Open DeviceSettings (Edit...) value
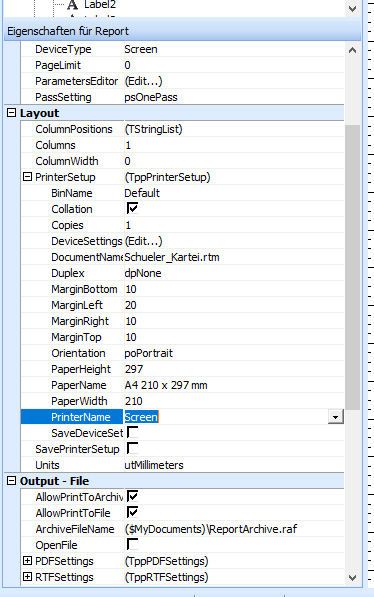Image resolution: width=374 pixels, height=597 pixels. click(x=144, y=241)
